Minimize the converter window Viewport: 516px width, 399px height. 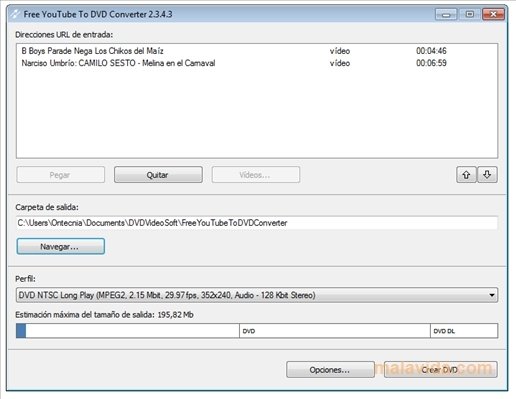pyautogui.click(x=446, y=15)
